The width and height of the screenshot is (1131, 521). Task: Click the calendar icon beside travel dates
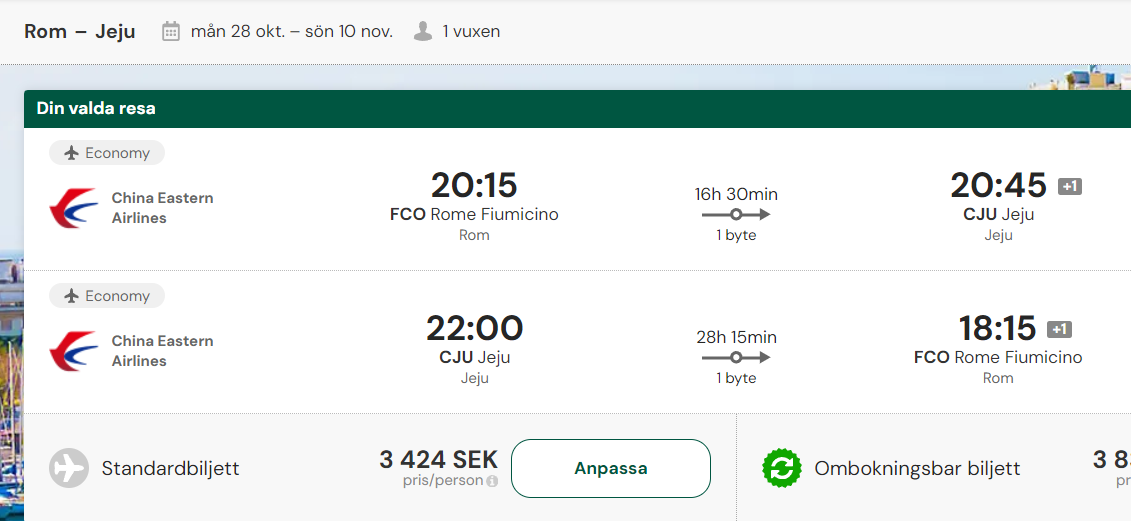point(171,31)
